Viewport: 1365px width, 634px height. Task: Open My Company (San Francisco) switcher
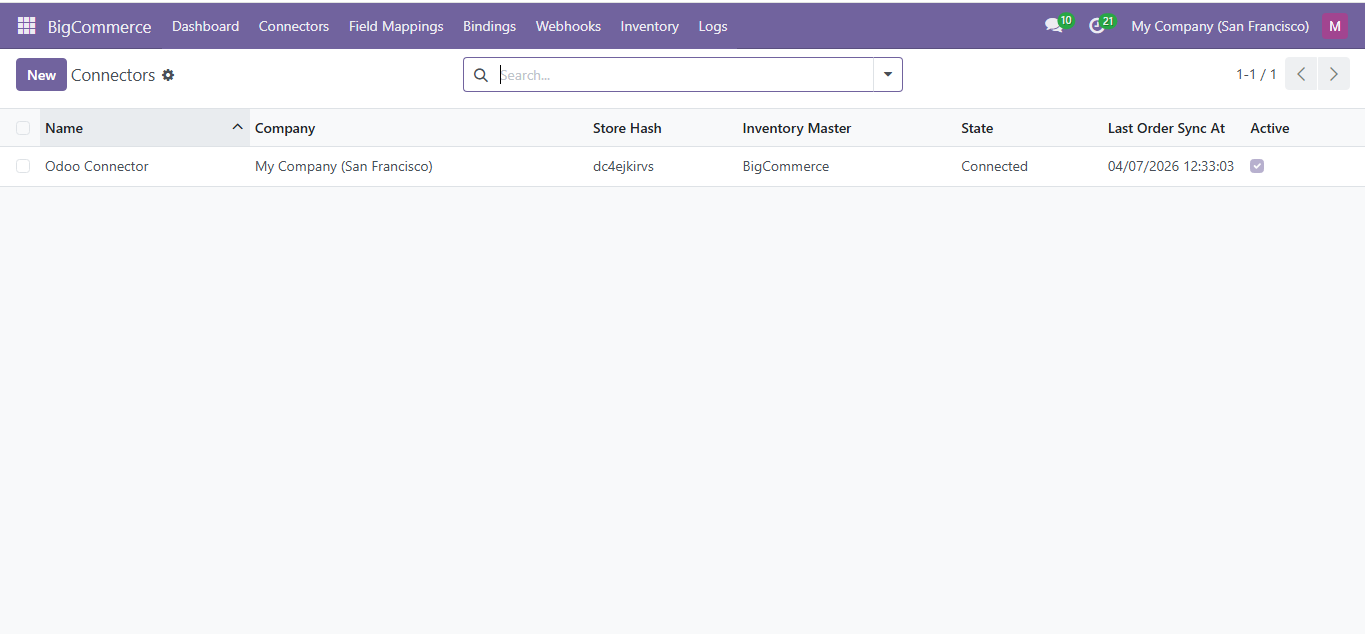point(1219,25)
